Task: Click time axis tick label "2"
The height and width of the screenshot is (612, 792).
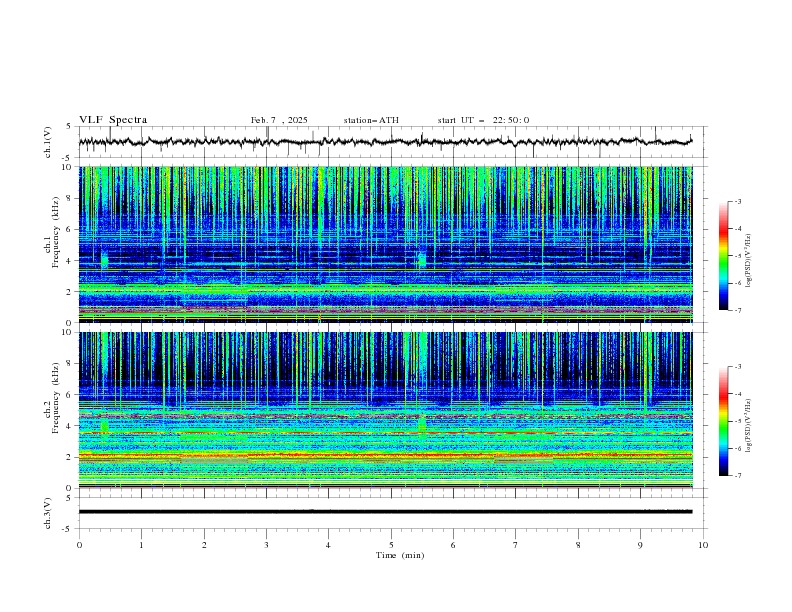Action: point(204,545)
